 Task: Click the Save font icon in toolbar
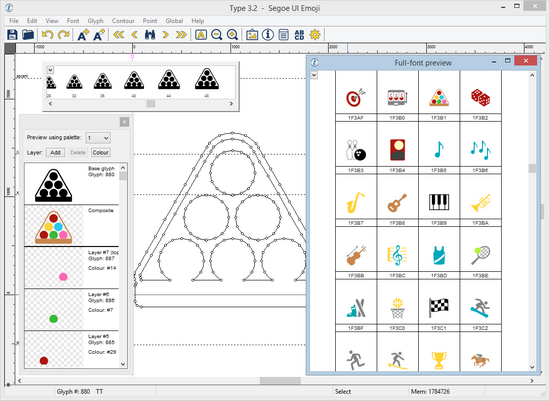12,35
